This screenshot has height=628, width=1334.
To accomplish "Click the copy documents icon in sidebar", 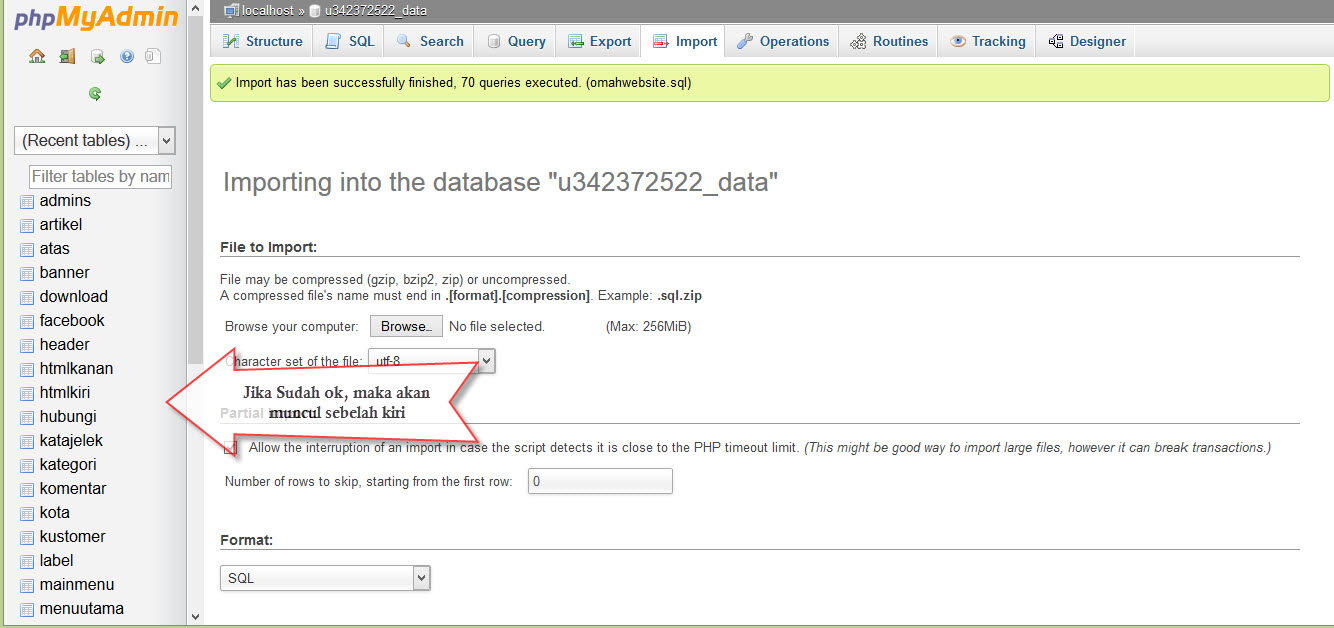I will 153,57.
